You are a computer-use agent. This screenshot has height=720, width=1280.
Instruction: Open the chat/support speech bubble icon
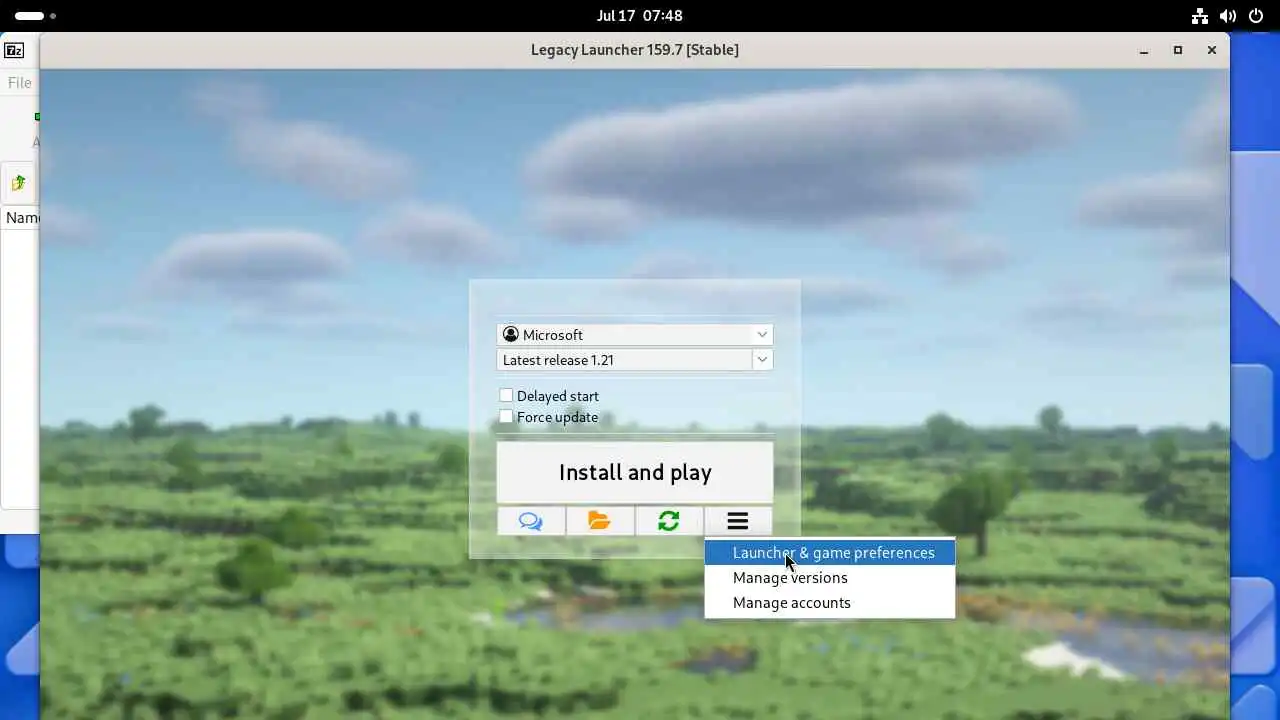[531, 521]
